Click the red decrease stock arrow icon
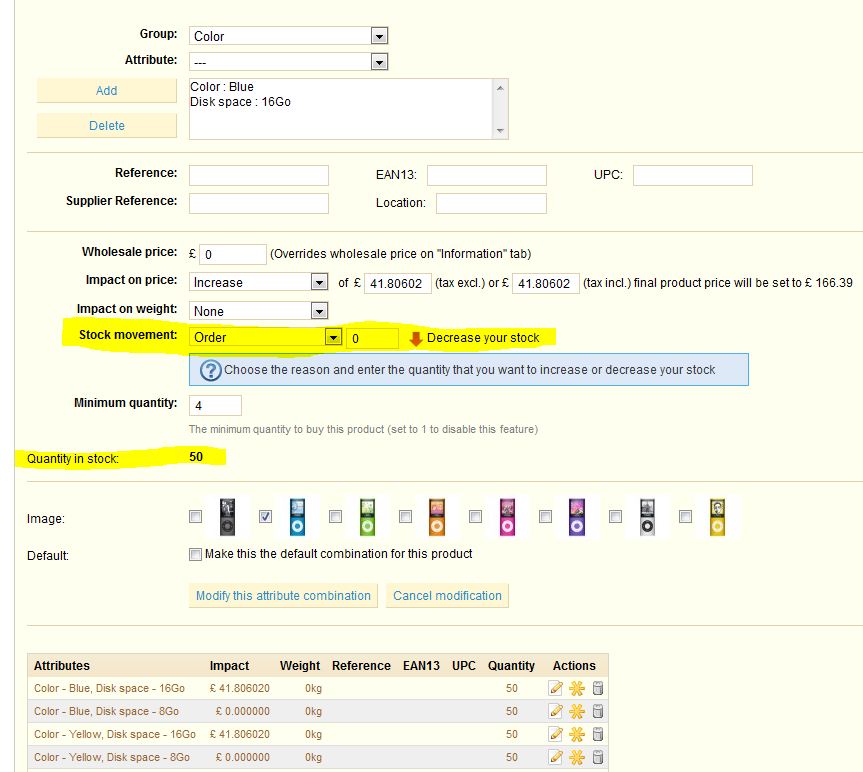The width and height of the screenshot is (863, 772). click(x=416, y=338)
